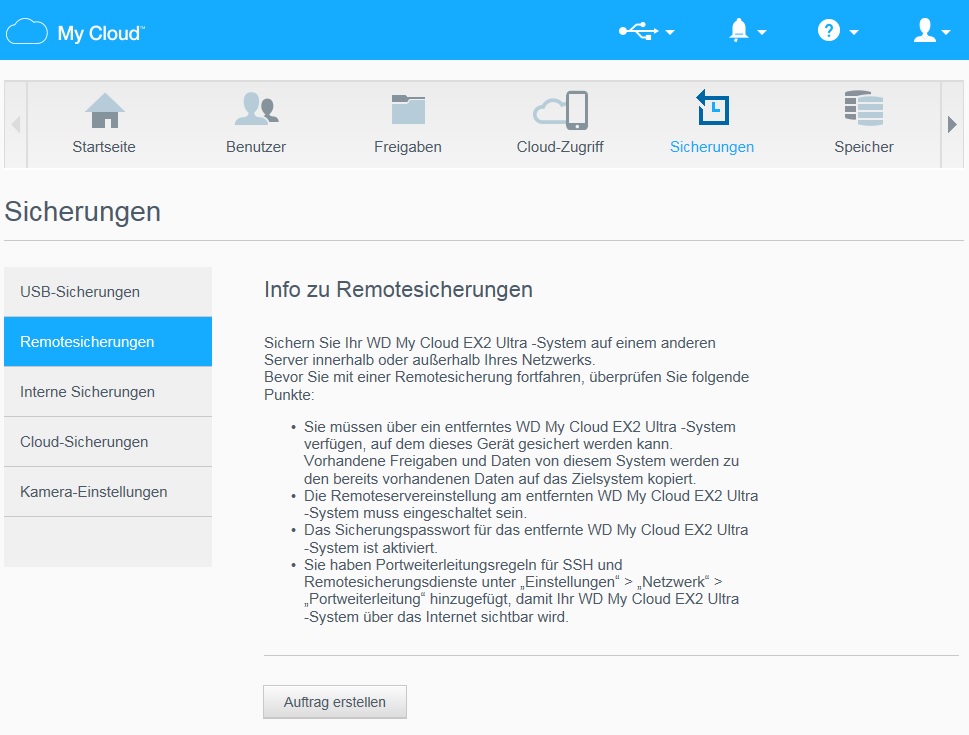Show previous navigation items with left arrow
The width and height of the screenshot is (969, 735).
click(x=16, y=124)
